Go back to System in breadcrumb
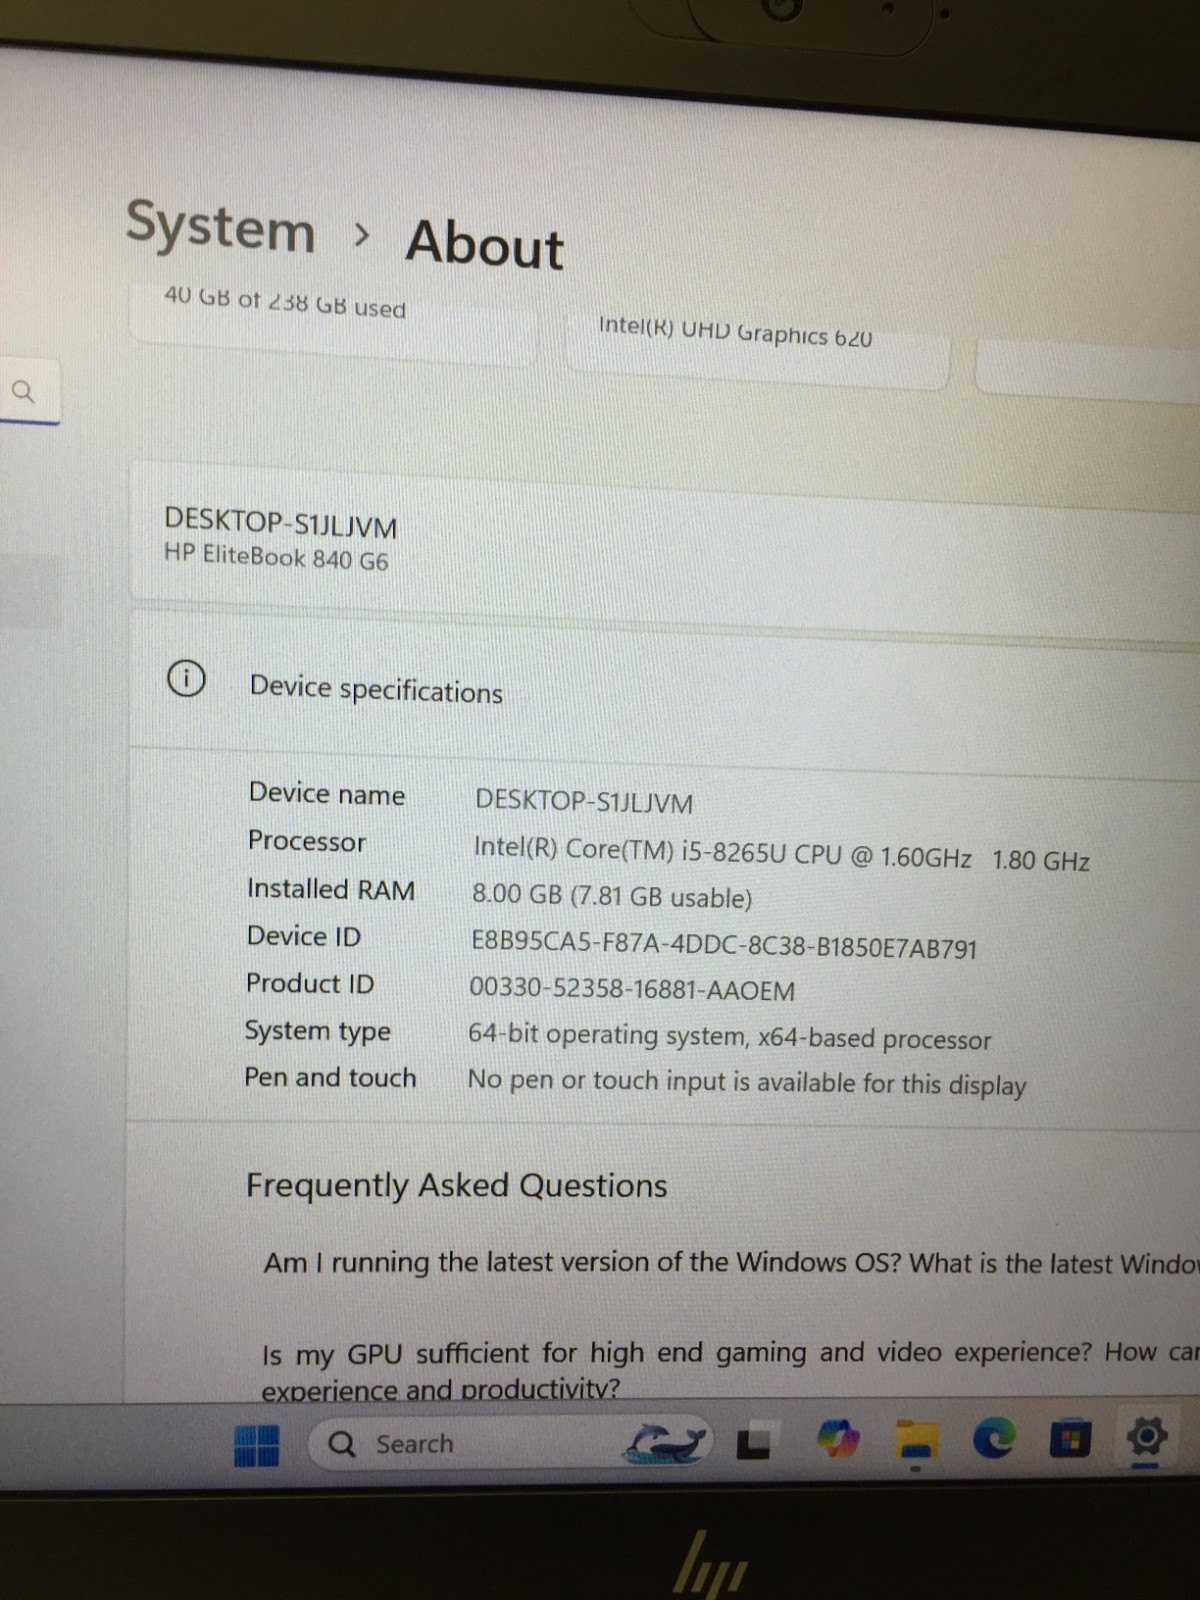 click(x=220, y=227)
